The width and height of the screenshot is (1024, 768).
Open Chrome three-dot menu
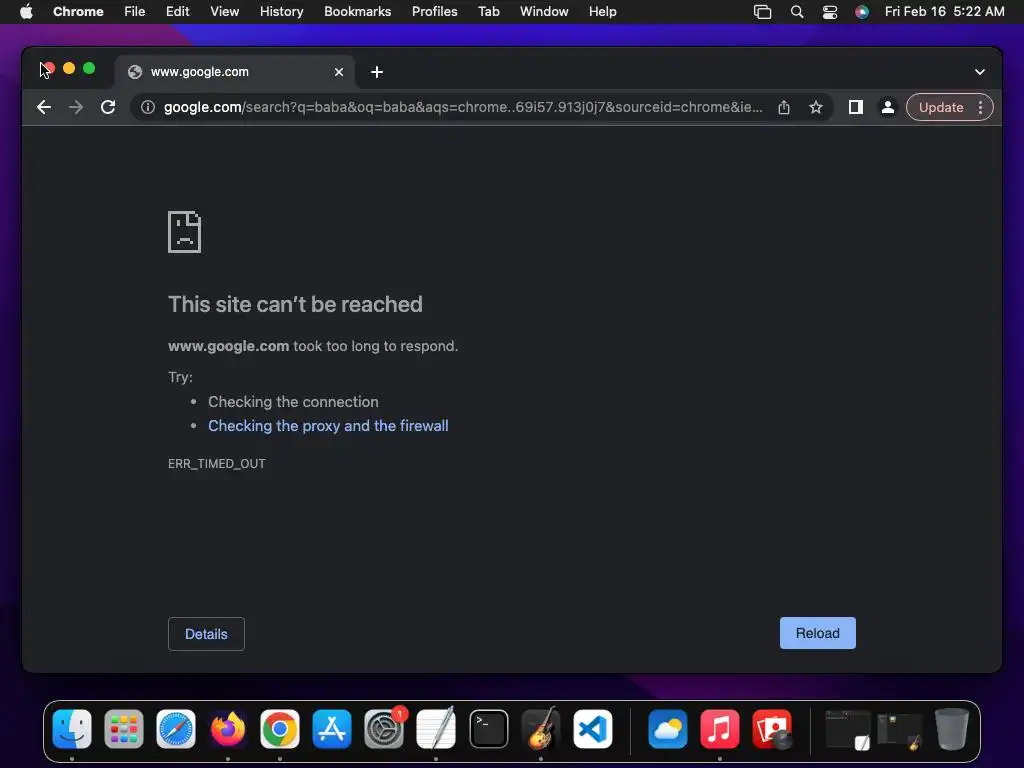click(x=980, y=107)
